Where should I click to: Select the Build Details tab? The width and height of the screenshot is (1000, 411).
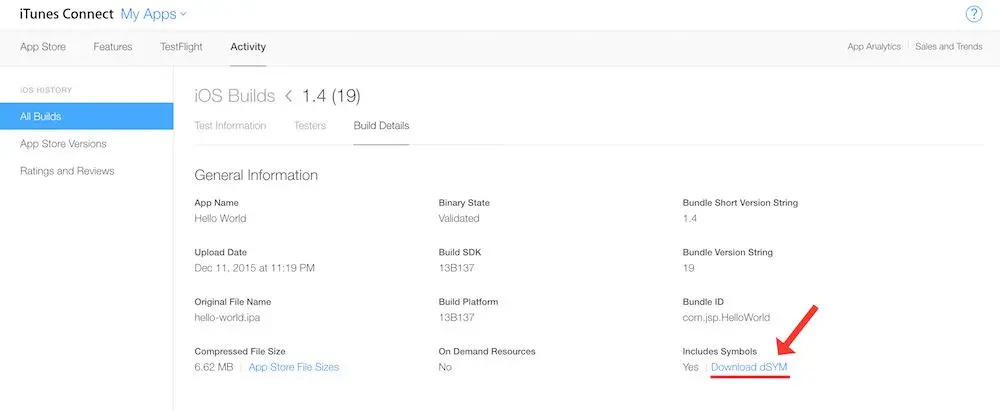[x=381, y=126]
